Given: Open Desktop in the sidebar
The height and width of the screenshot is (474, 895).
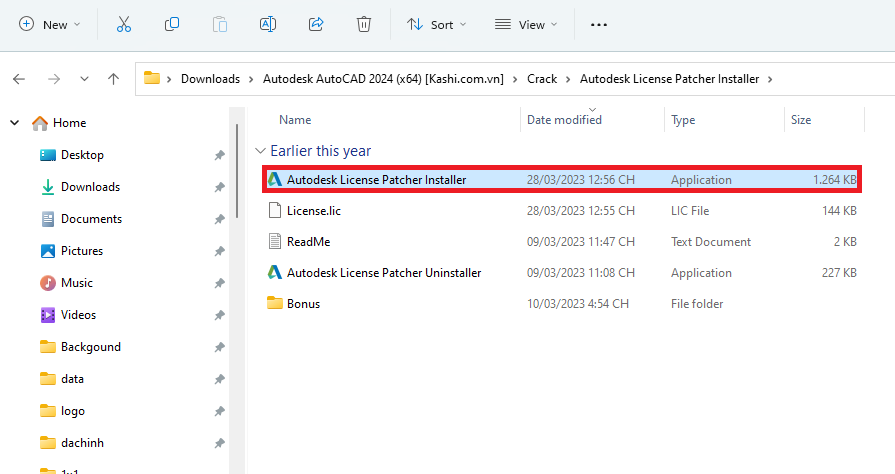Looking at the screenshot, I should coord(82,155).
